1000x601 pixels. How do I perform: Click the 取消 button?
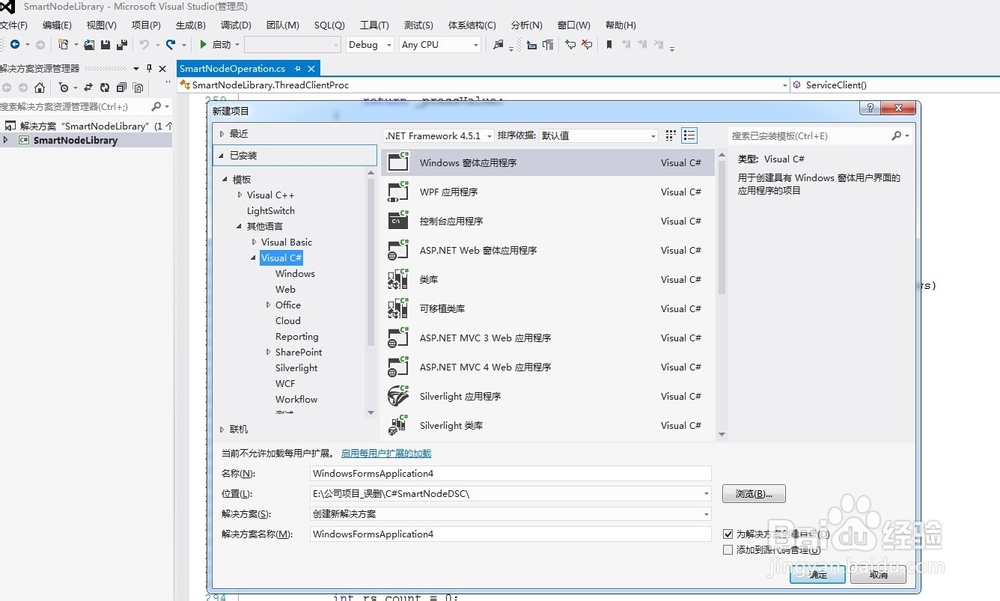click(x=878, y=575)
